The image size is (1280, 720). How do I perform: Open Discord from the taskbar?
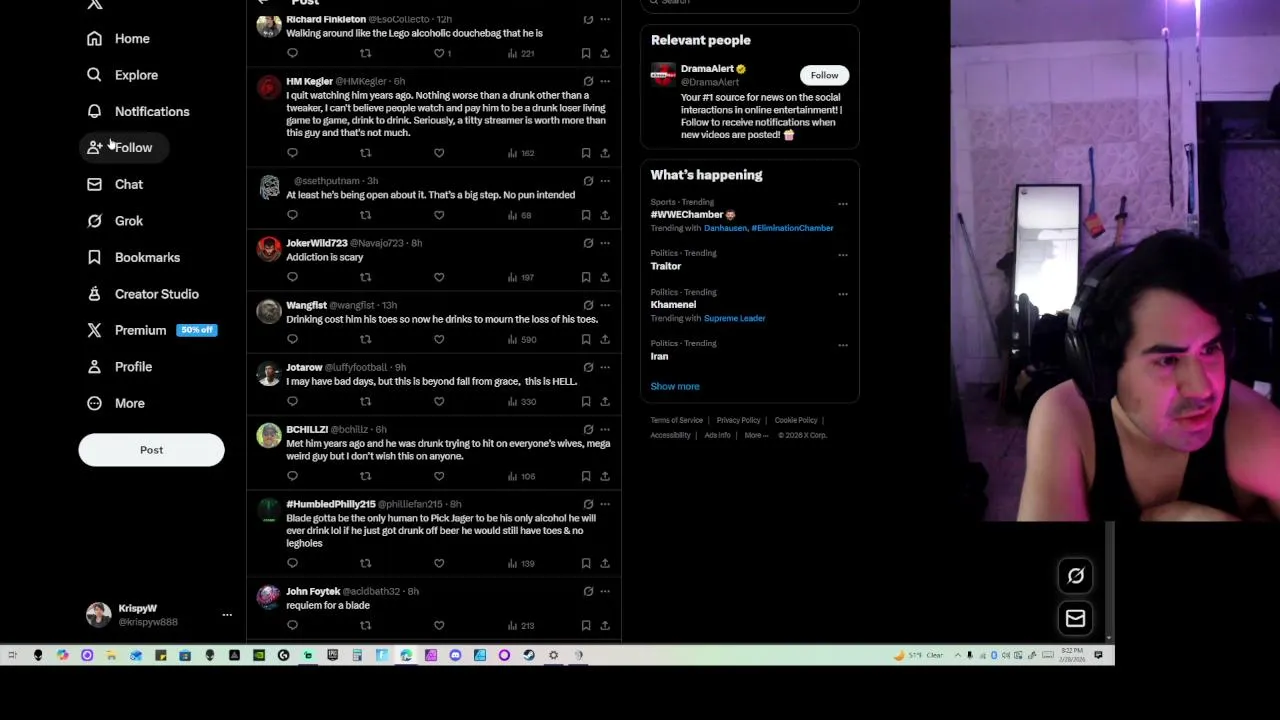tap(455, 656)
